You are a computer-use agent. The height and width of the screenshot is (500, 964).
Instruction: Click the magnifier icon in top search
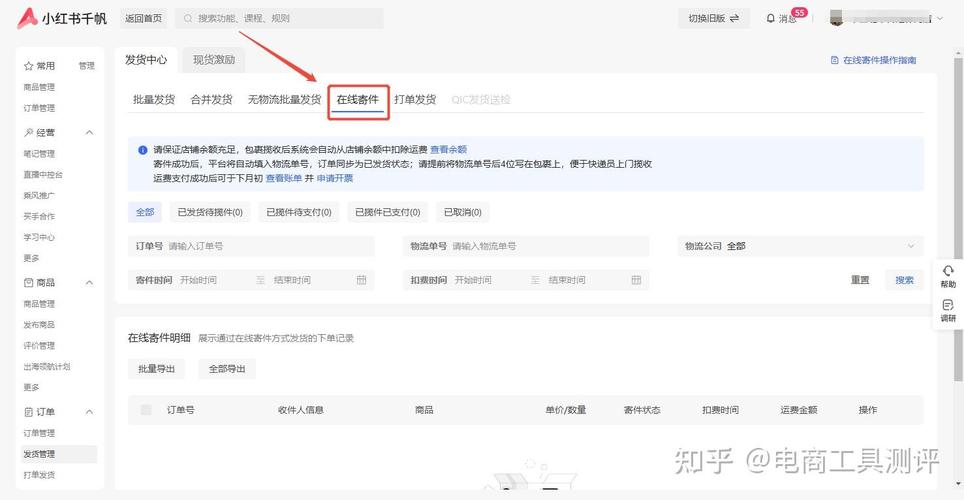(187, 18)
